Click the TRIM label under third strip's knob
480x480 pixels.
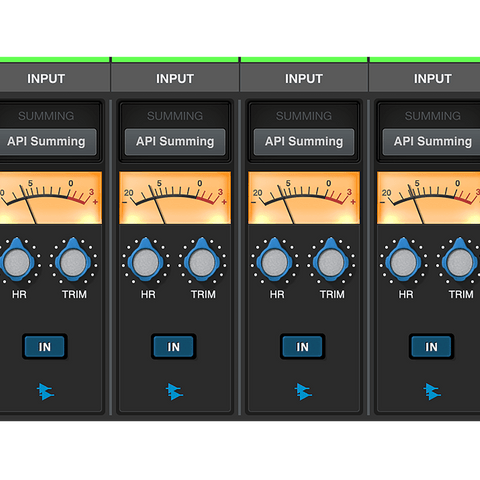pos(332,294)
